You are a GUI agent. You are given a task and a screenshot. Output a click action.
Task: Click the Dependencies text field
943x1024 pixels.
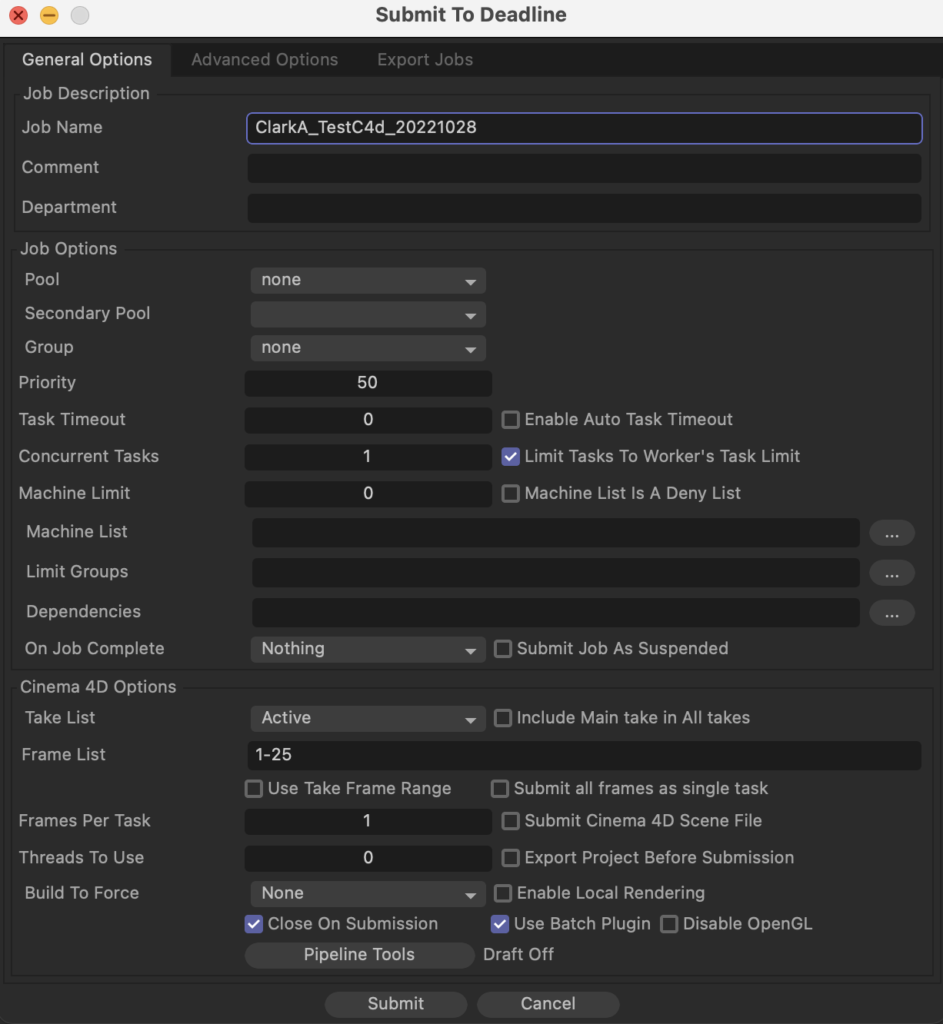point(556,613)
